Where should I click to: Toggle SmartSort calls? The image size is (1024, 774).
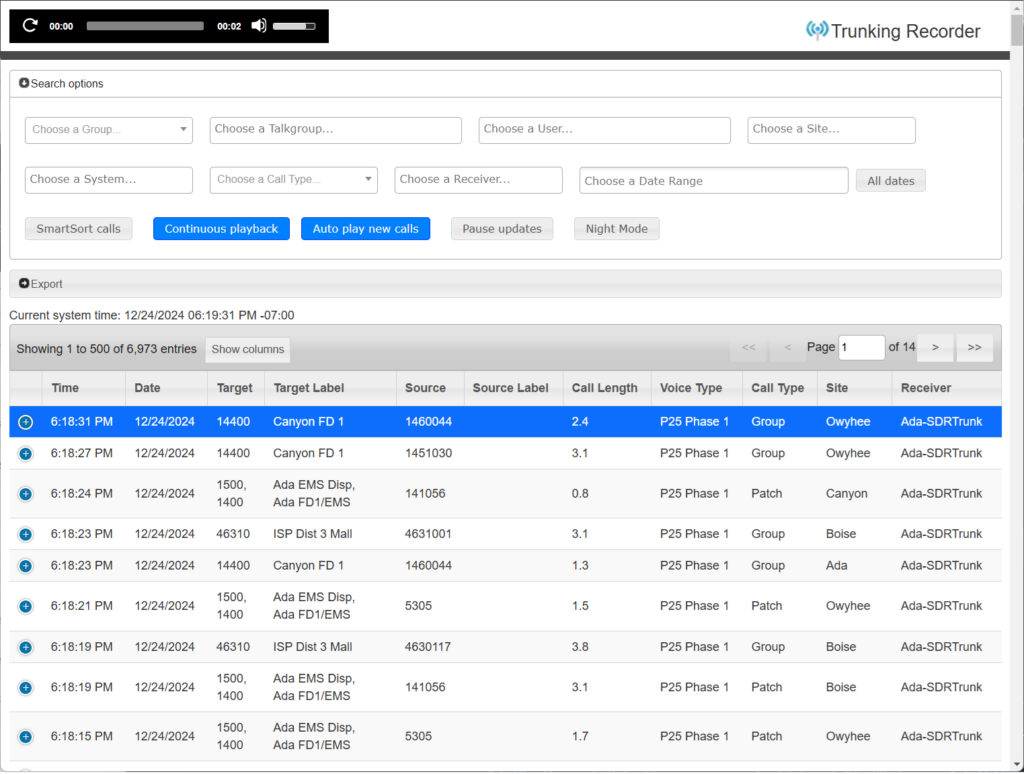pos(78,229)
